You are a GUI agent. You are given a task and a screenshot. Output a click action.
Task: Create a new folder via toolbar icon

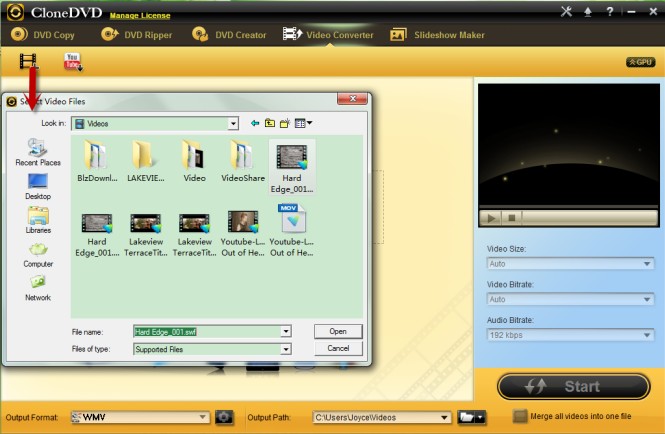click(285, 123)
